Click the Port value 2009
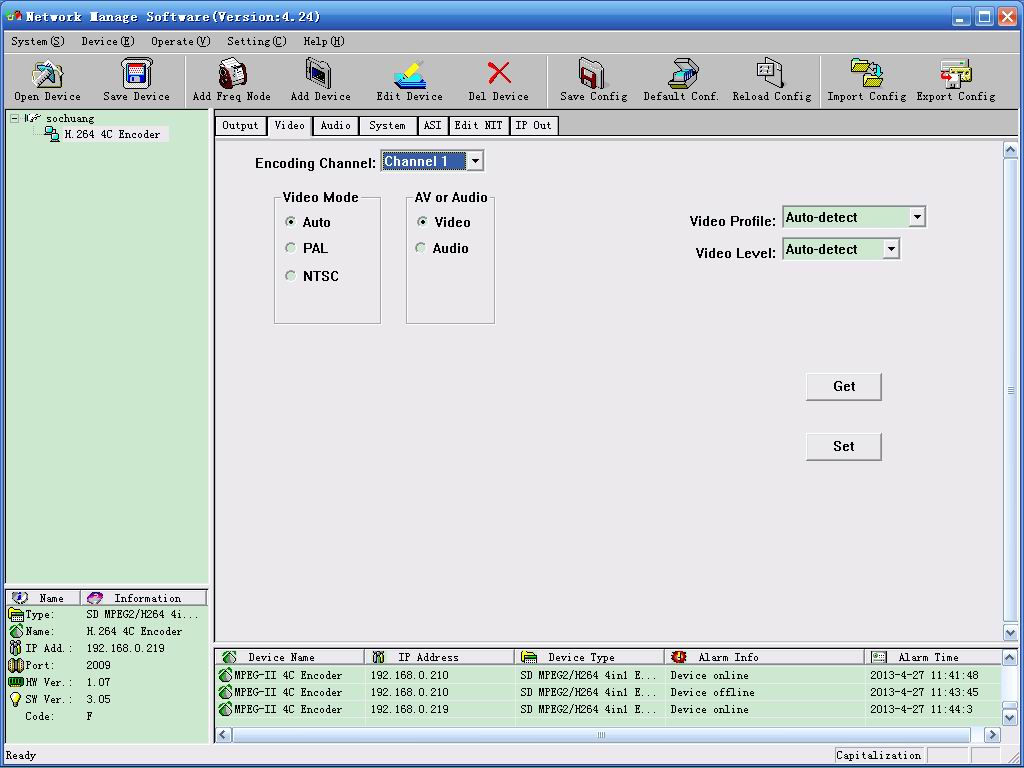Image resolution: width=1024 pixels, height=768 pixels. pyautogui.click(x=99, y=665)
